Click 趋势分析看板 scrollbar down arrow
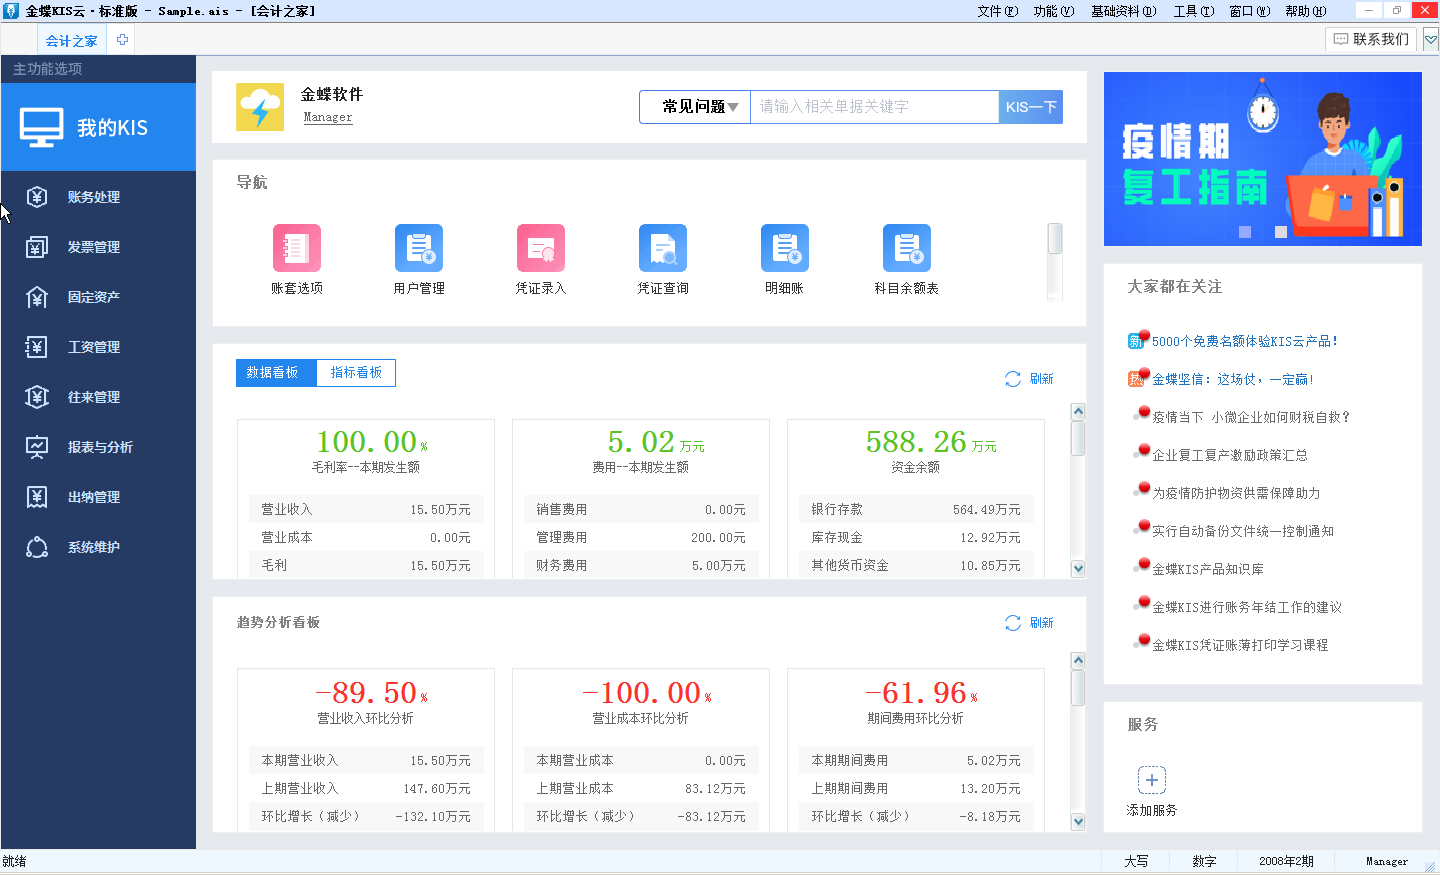1440x875 pixels. click(x=1078, y=822)
